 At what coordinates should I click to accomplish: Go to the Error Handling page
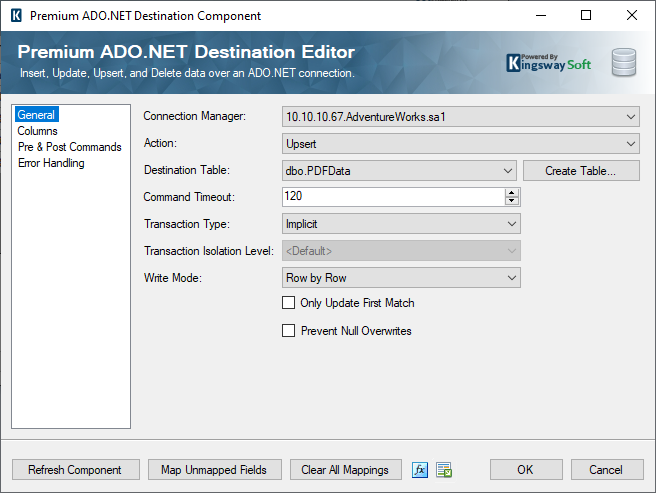coord(51,163)
